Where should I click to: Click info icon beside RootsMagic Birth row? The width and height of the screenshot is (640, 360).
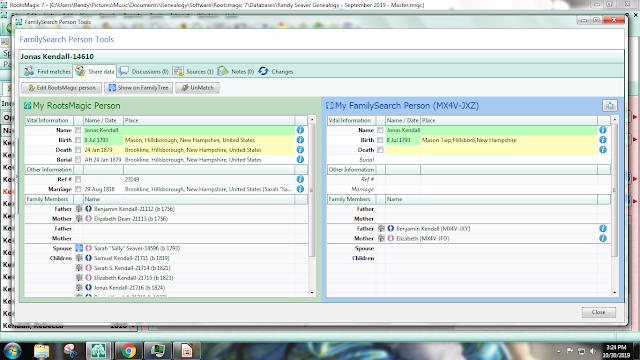300,140
